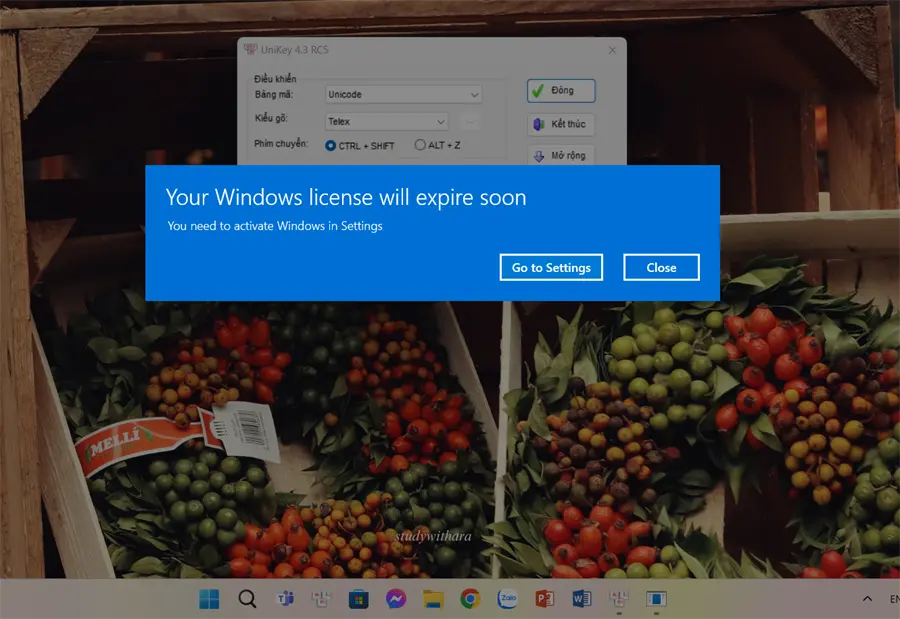Open File Explorer from taskbar
This screenshot has width=900, height=619.
(433, 599)
